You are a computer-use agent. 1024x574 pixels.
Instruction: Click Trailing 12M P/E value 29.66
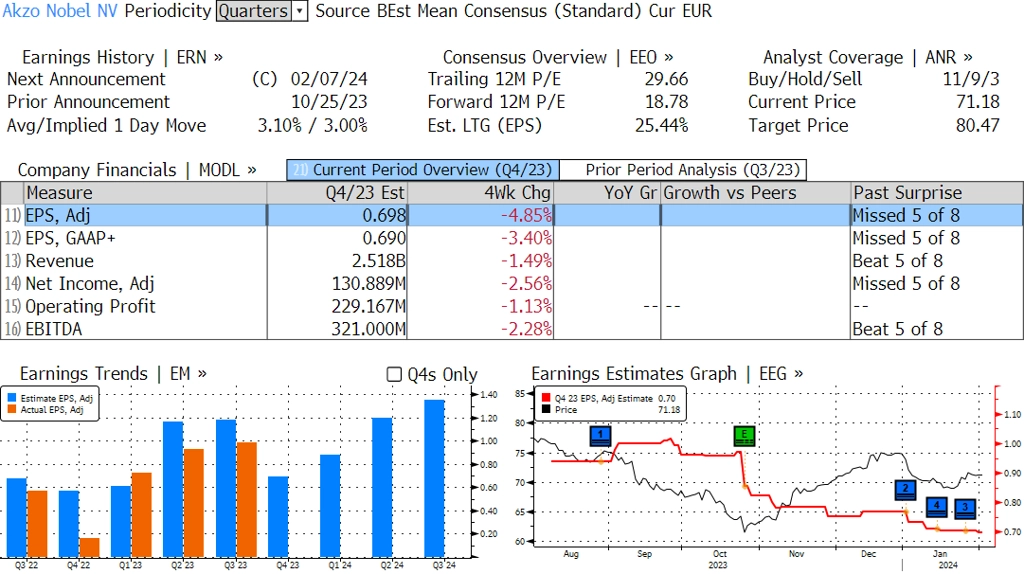(666, 79)
